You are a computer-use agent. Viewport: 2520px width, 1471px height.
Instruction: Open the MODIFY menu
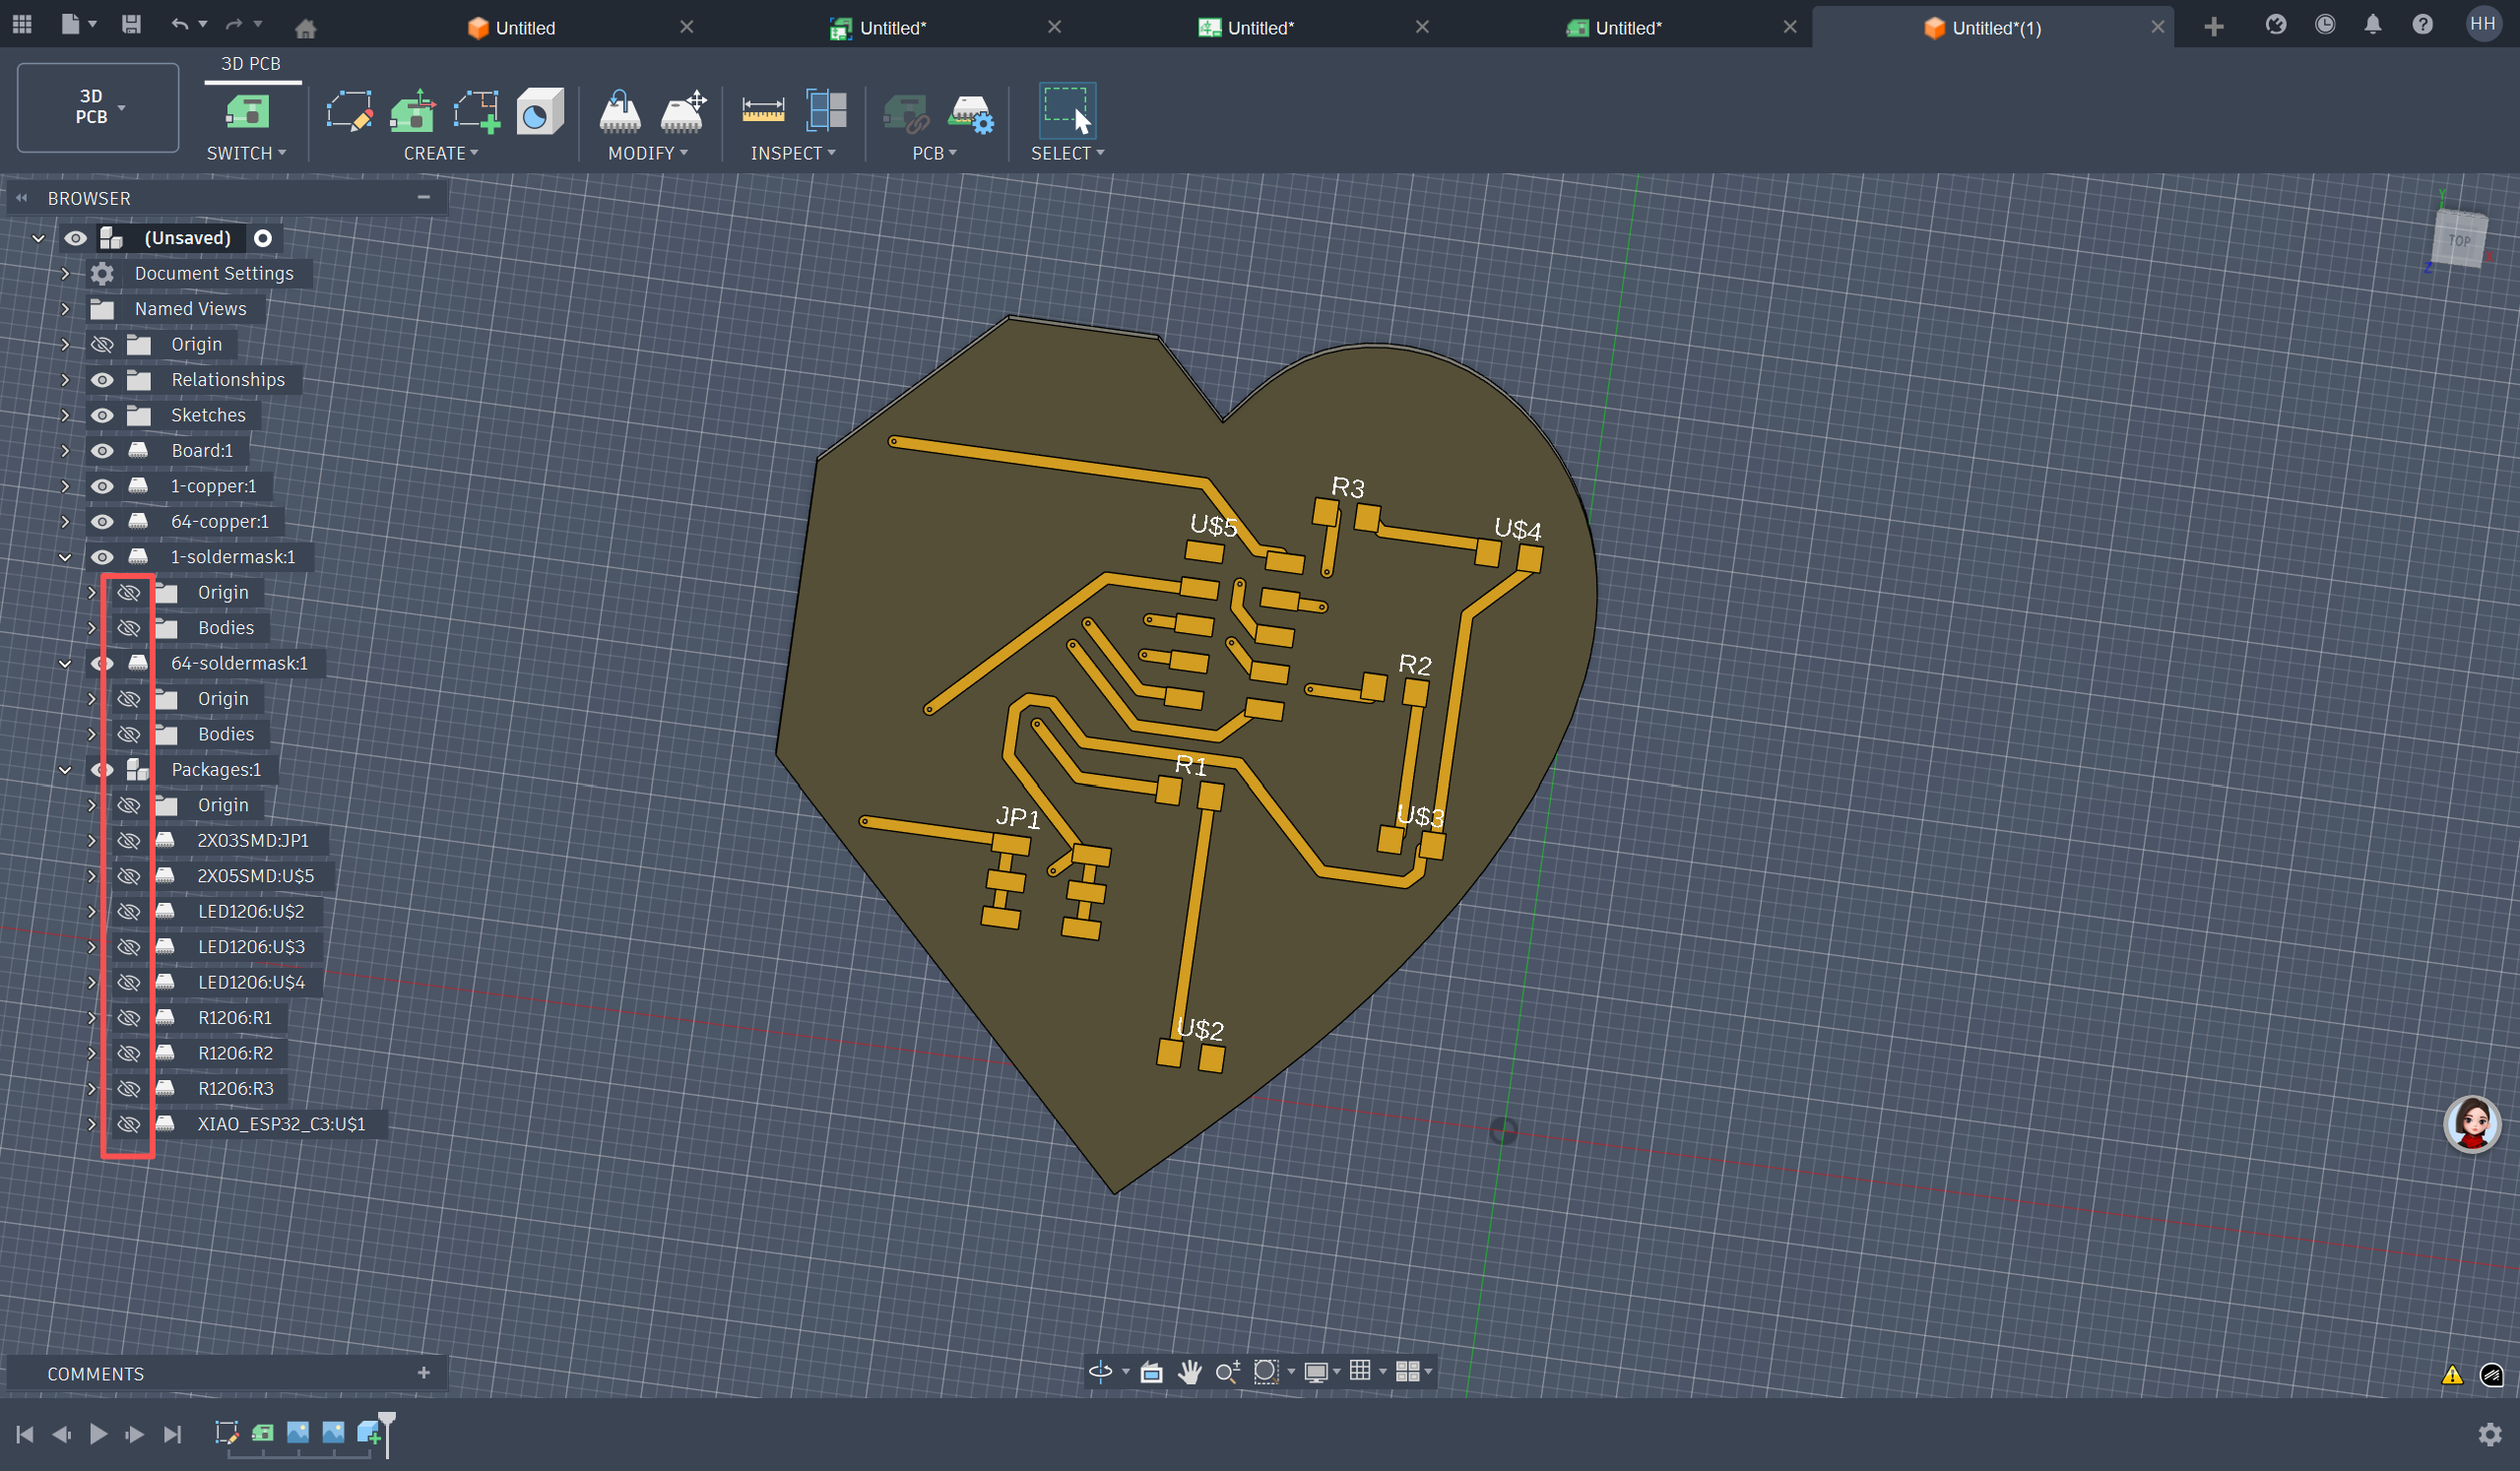click(x=647, y=153)
